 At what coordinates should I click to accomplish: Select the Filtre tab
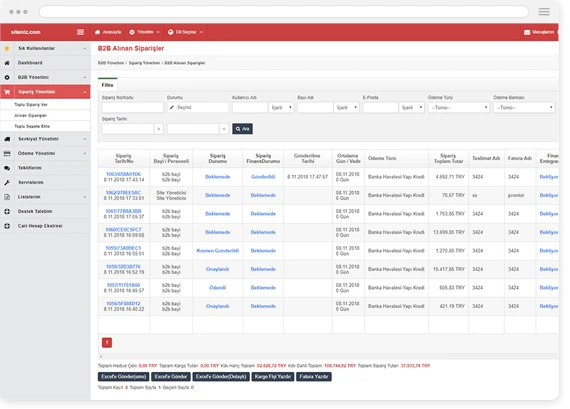coord(108,85)
